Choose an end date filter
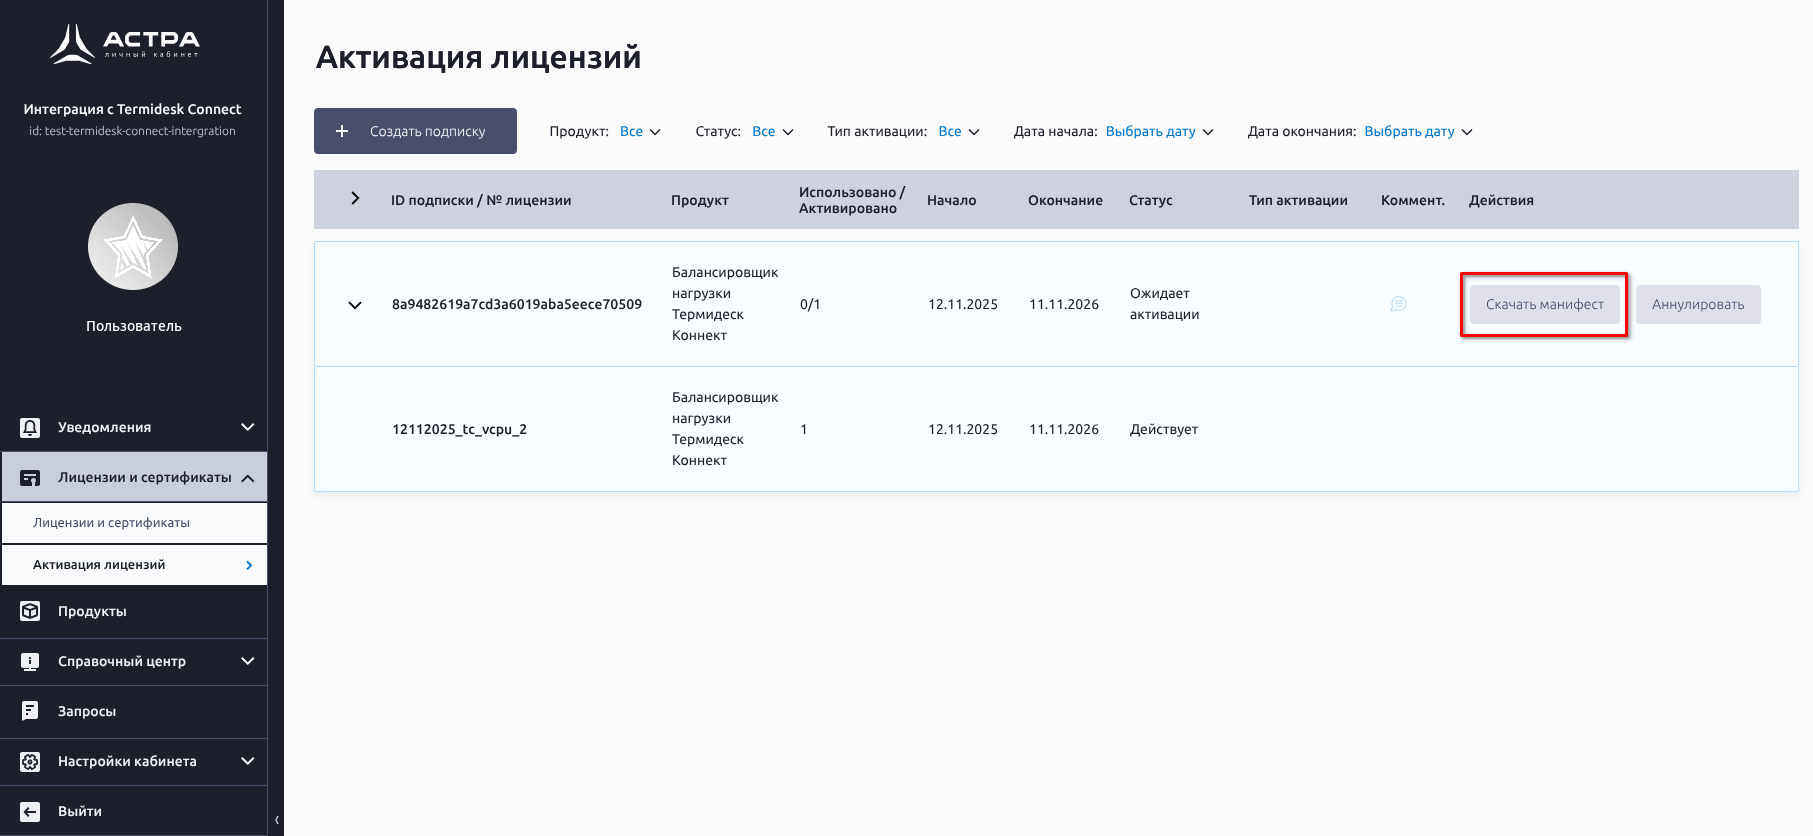Viewport: 1813px width, 836px height. coord(1418,132)
